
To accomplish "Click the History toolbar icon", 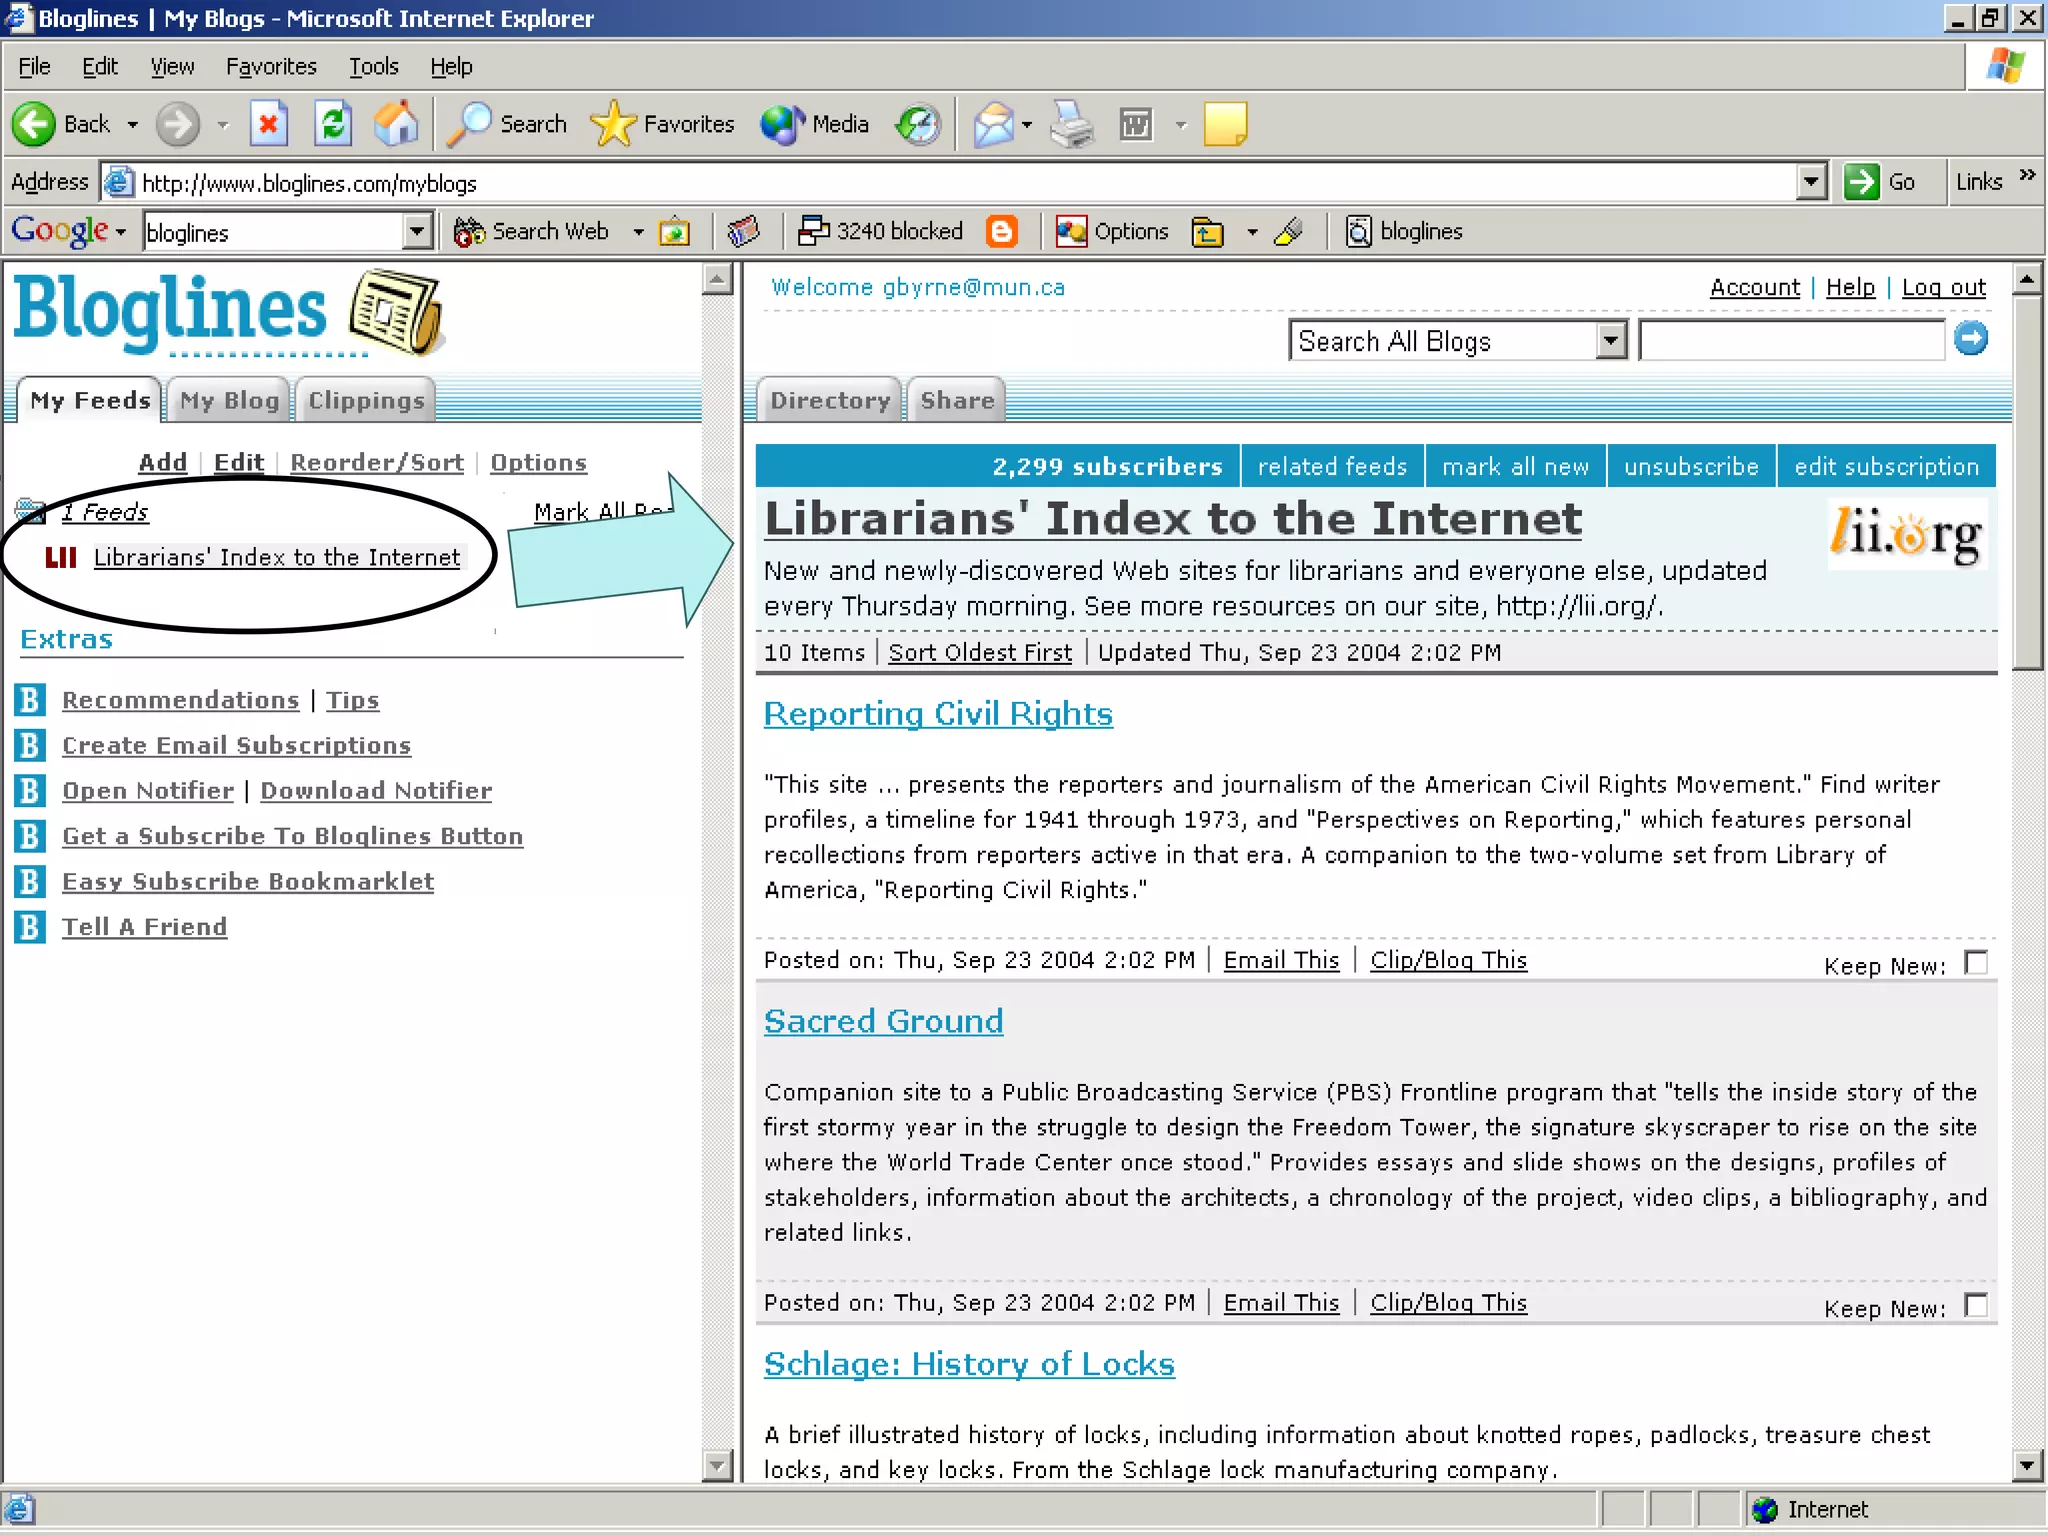I will (918, 124).
